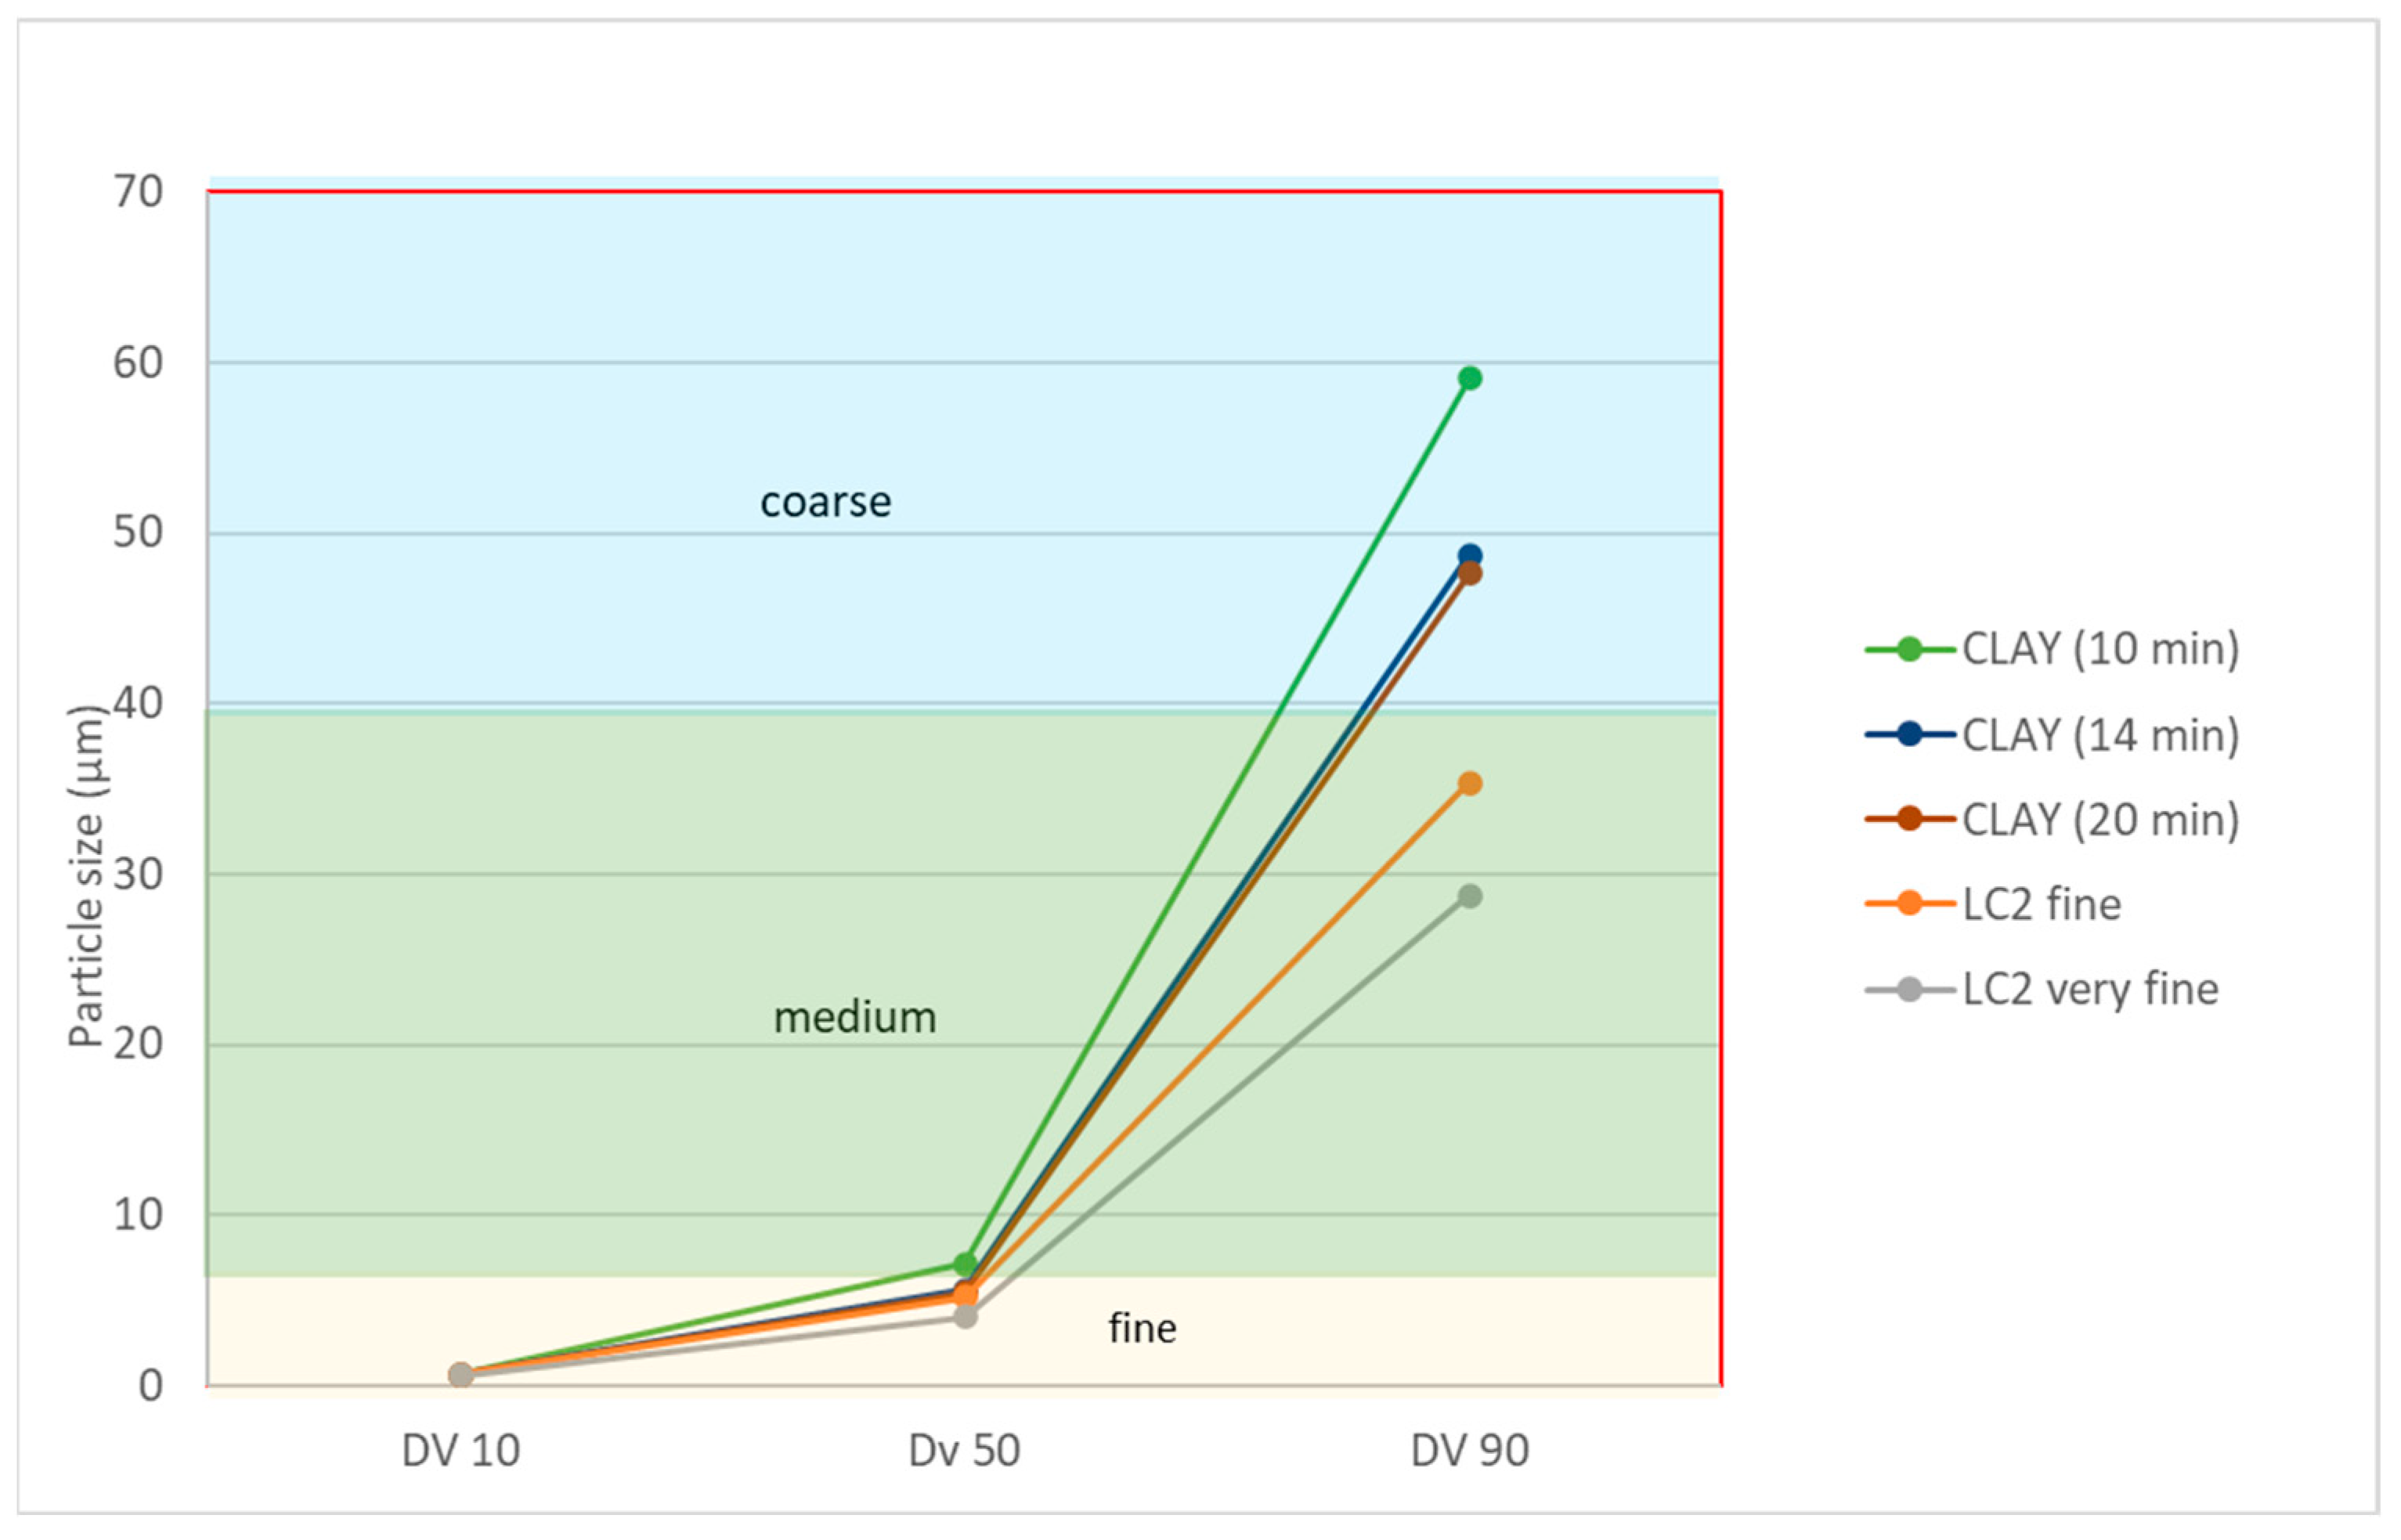Click the orange LC2 fine legend marker
This screenshot has height=1540, width=2401.
click(x=1909, y=904)
